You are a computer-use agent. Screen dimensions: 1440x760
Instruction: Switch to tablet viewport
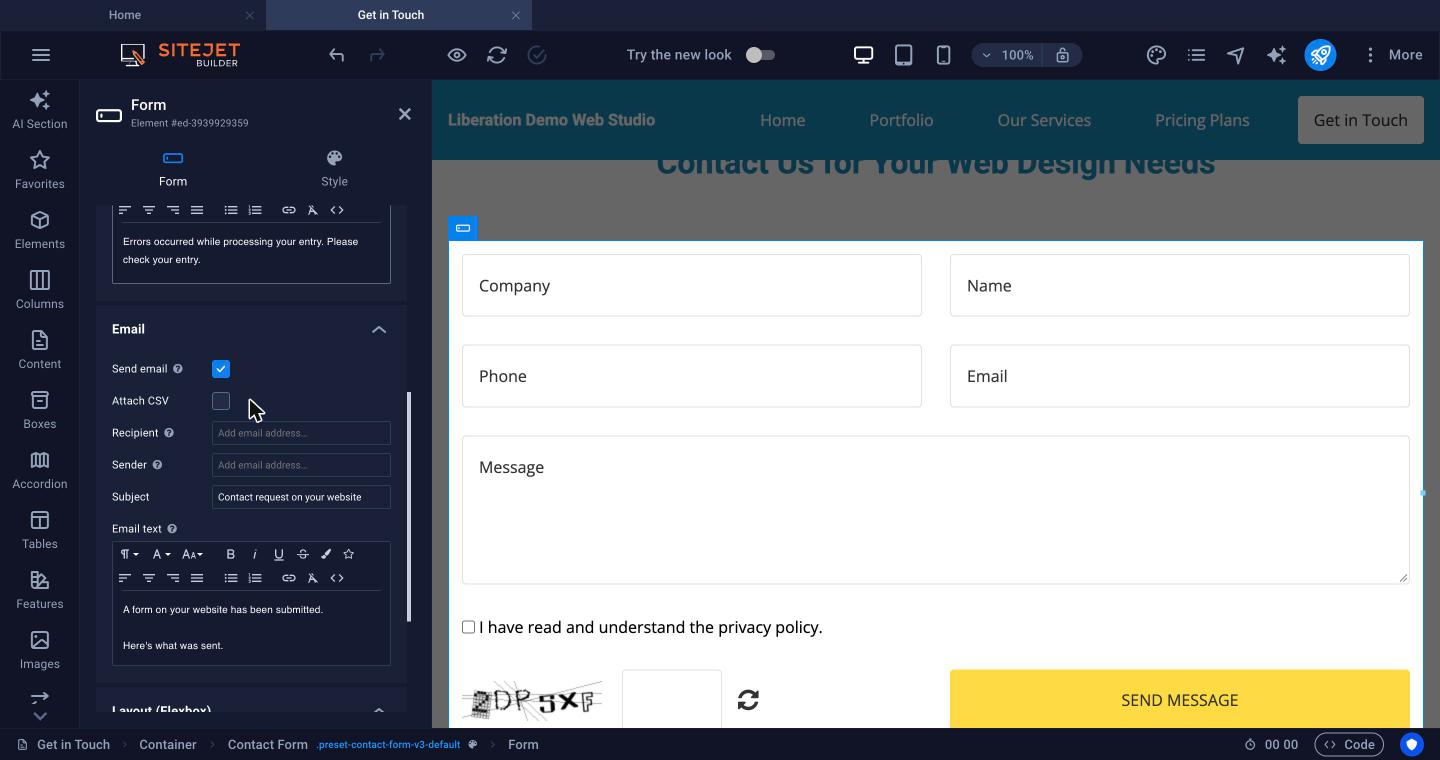point(903,55)
